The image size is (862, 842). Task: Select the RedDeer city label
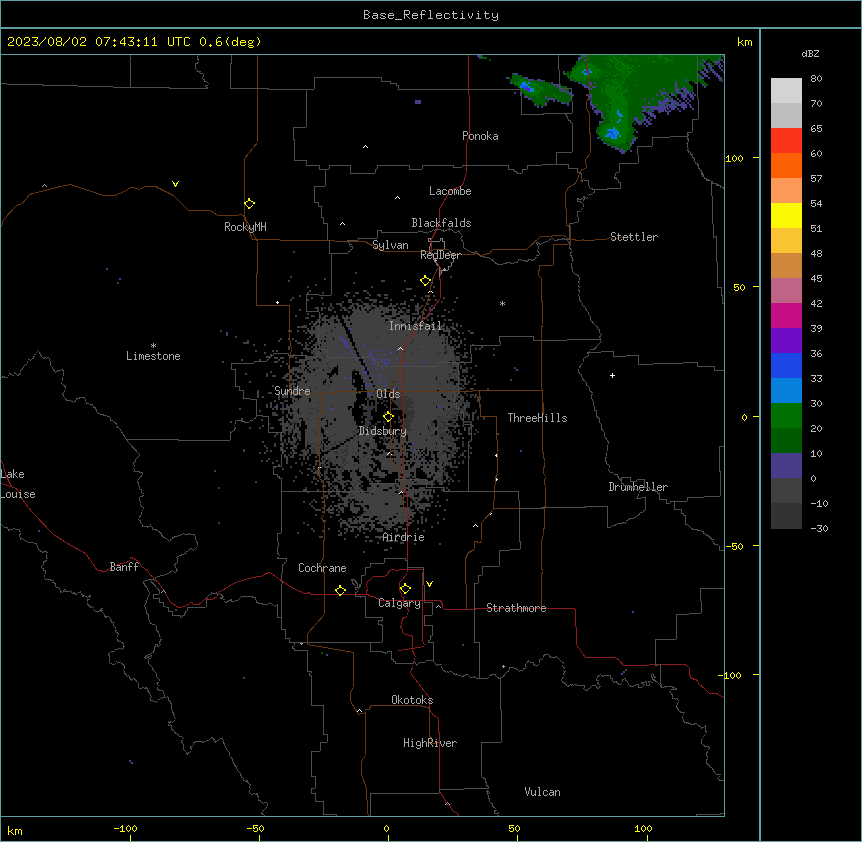pos(440,255)
